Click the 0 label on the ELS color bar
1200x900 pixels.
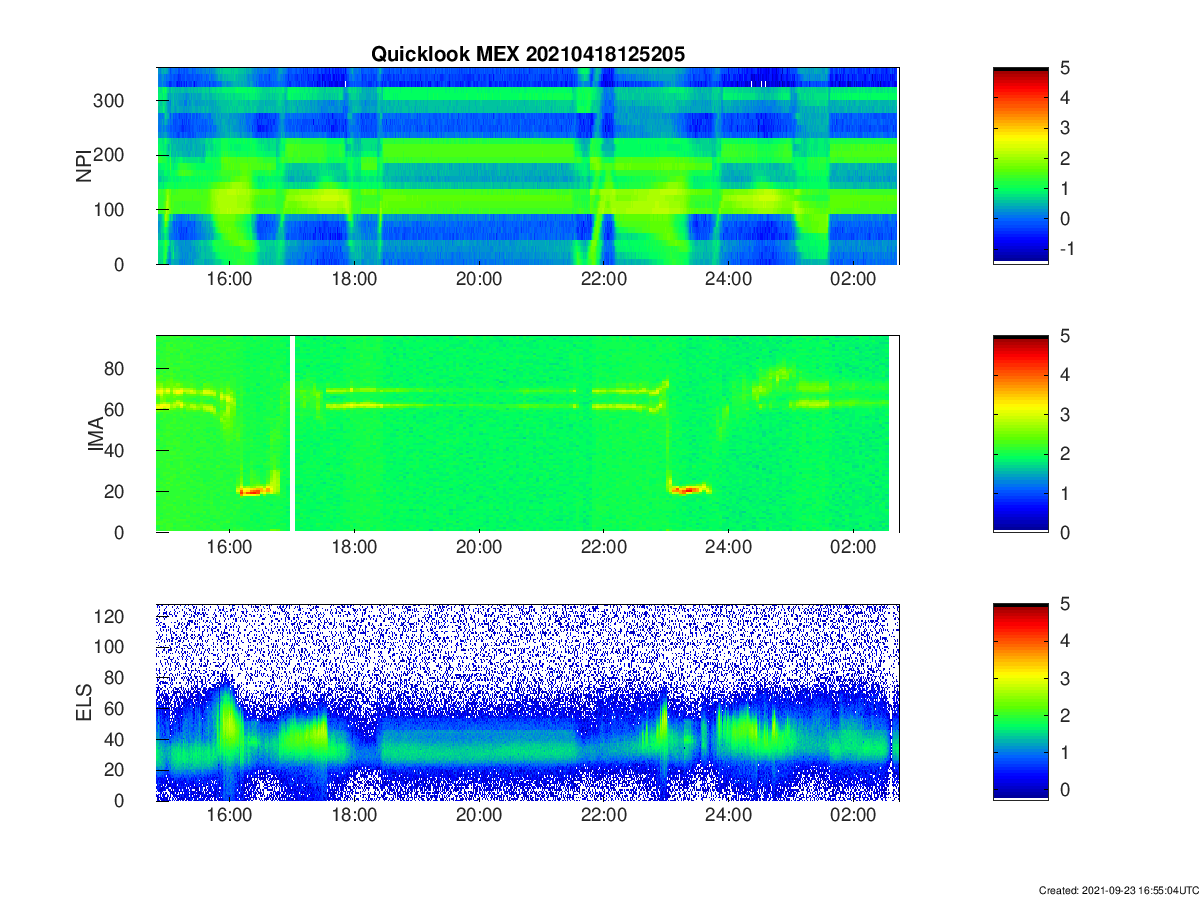pyautogui.click(x=1065, y=790)
